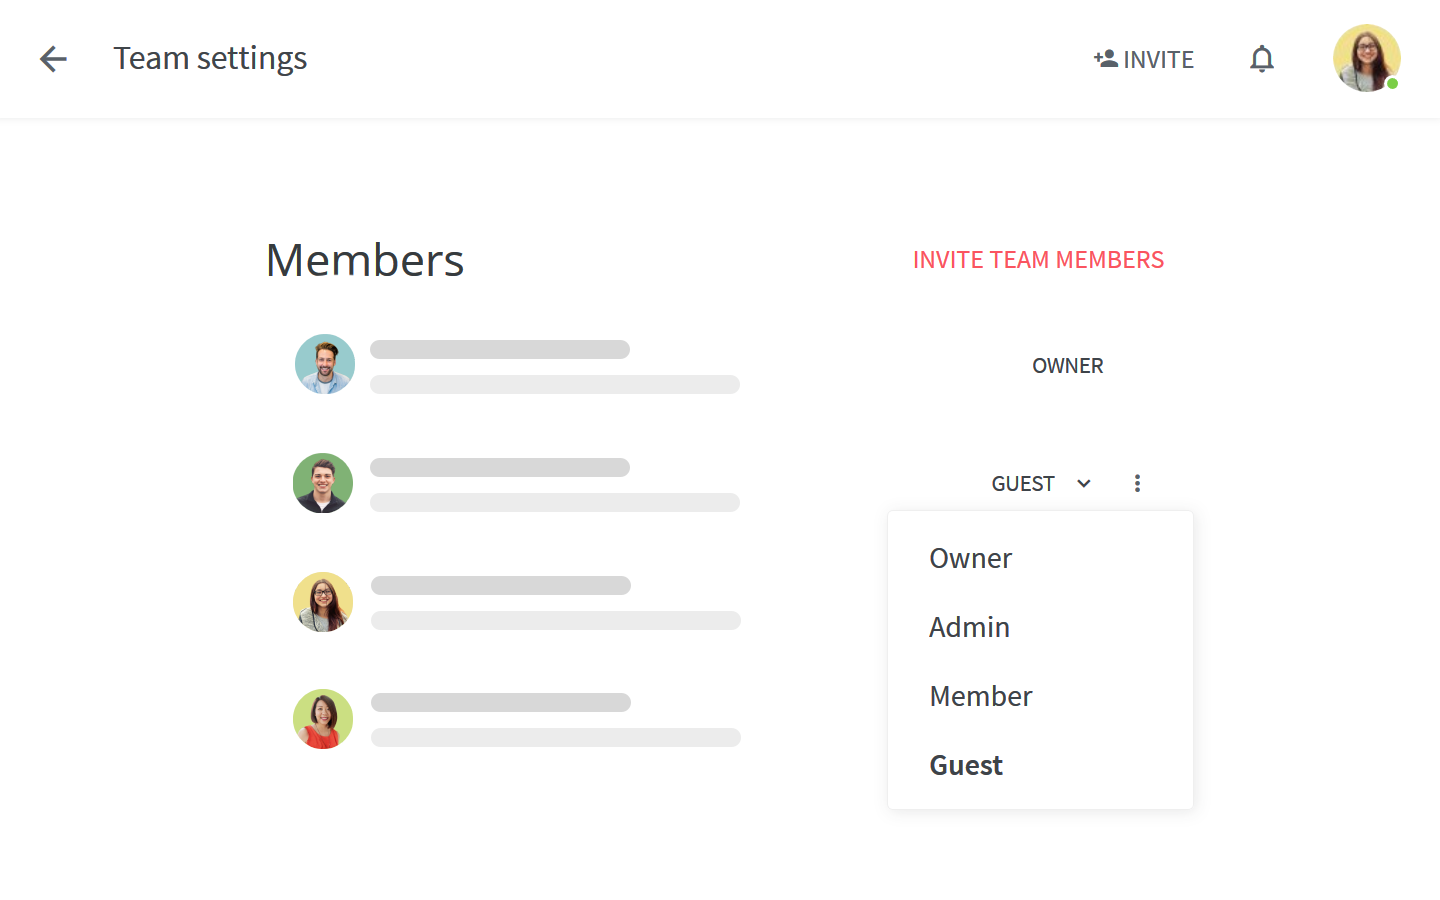Select Admin from the role menu

[969, 627]
